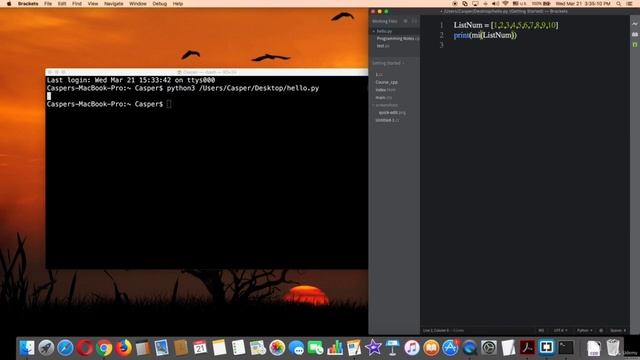Viewport: 640px width, 360px height.
Task: Open Calendar from the dock
Action: [x=200, y=348]
